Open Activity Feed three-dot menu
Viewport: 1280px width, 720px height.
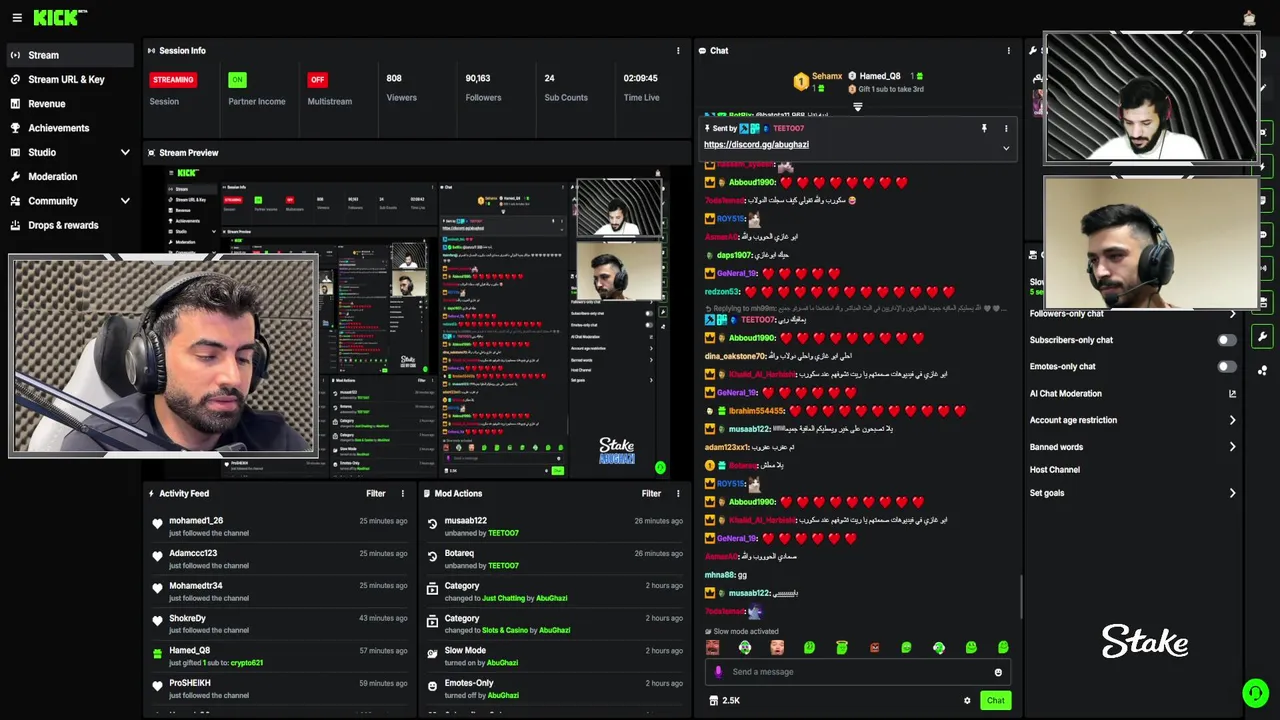pos(403,493)
